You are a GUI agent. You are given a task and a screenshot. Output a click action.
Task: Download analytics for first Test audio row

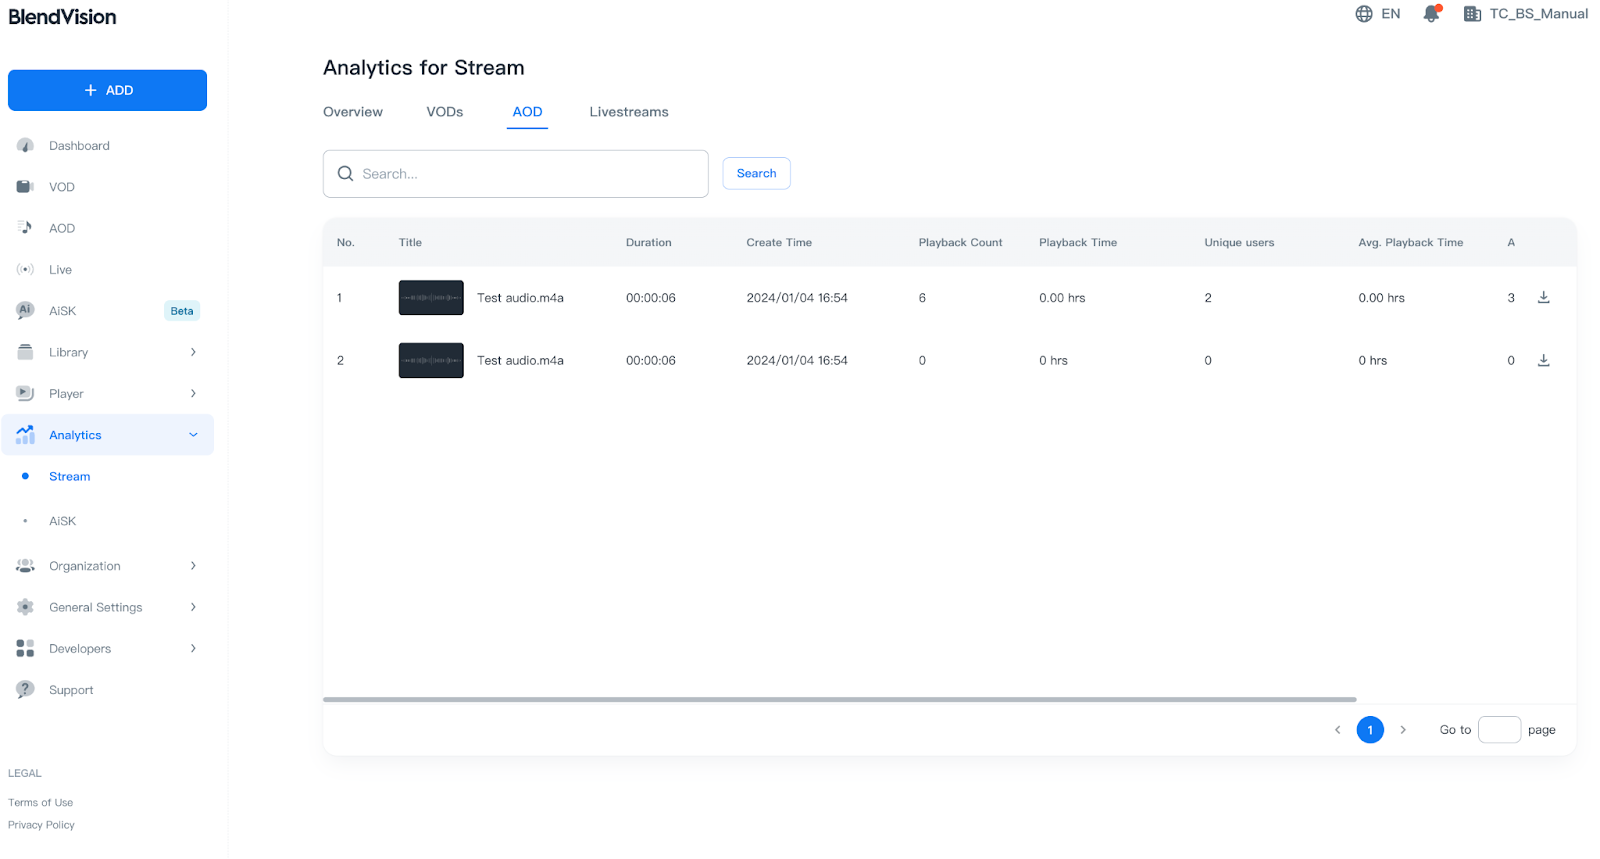click(x=1543, y=298)
